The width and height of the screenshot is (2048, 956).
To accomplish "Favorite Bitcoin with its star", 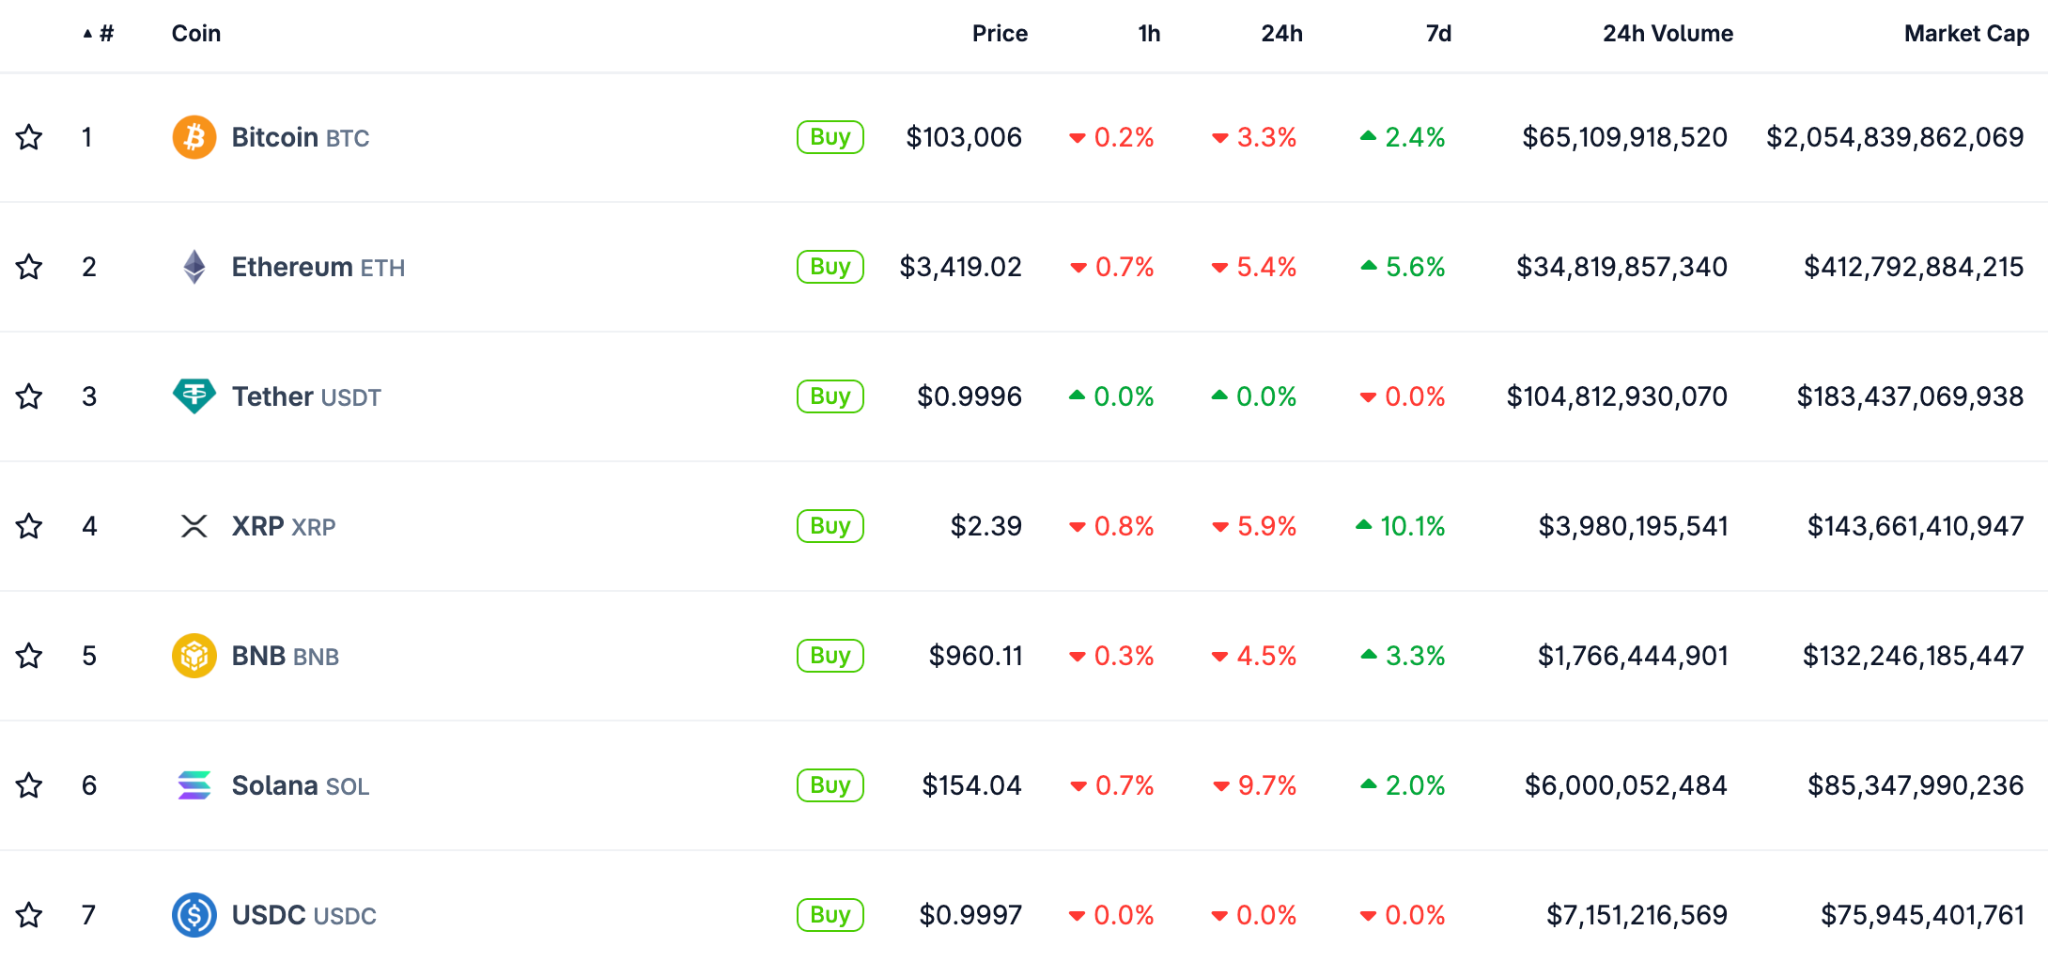I will [30, 137].
